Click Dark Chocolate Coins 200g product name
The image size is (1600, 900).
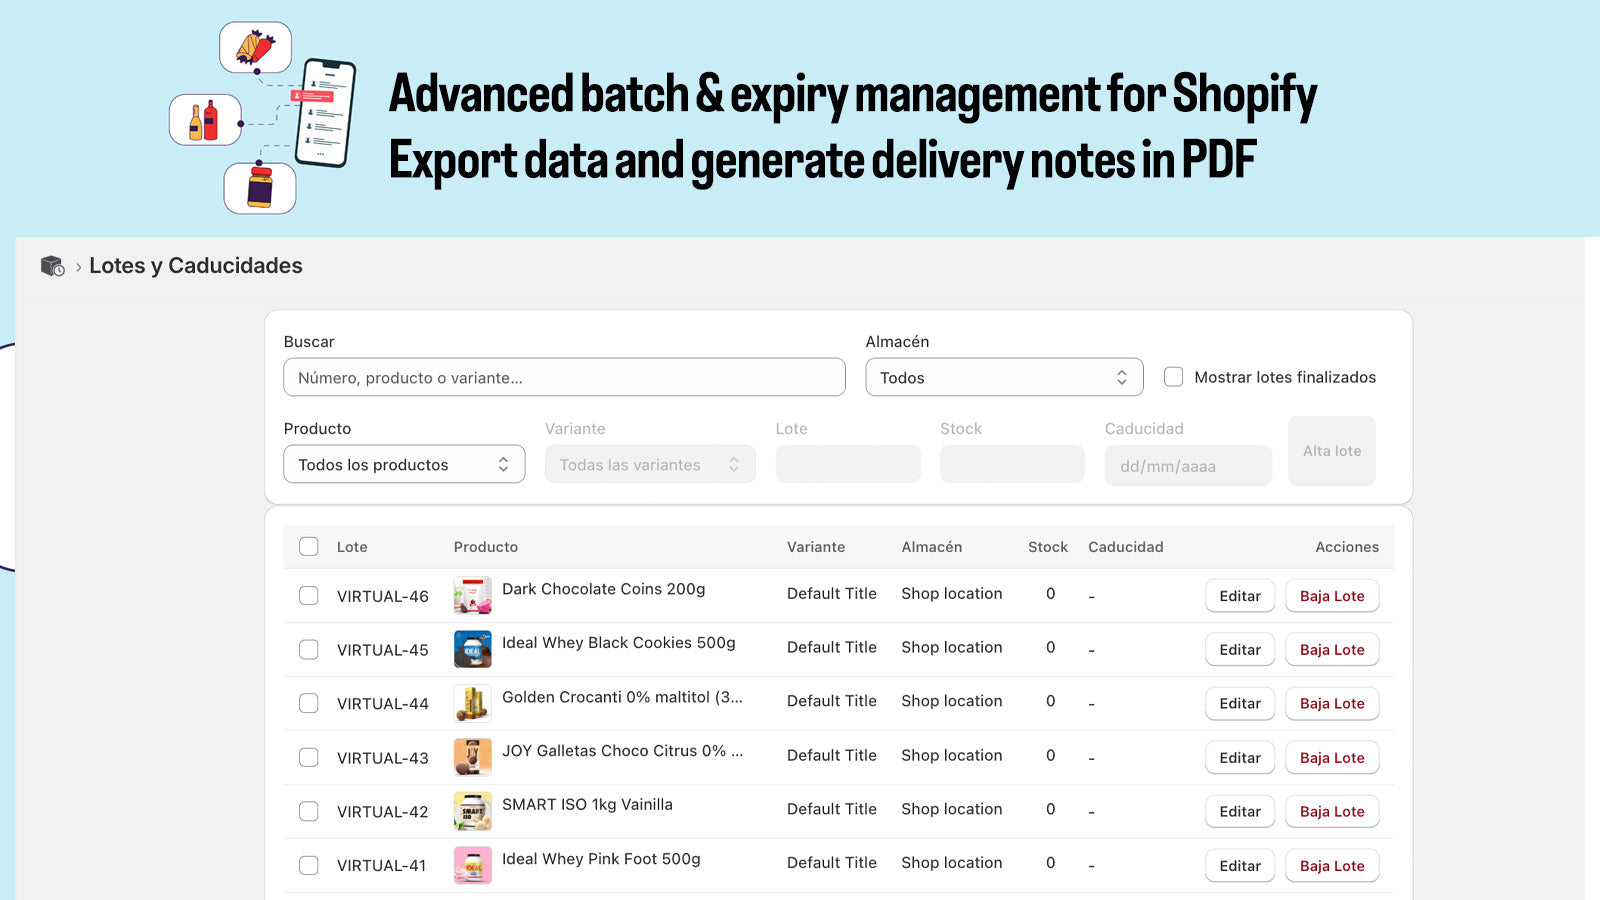click(x=604, y=589)
